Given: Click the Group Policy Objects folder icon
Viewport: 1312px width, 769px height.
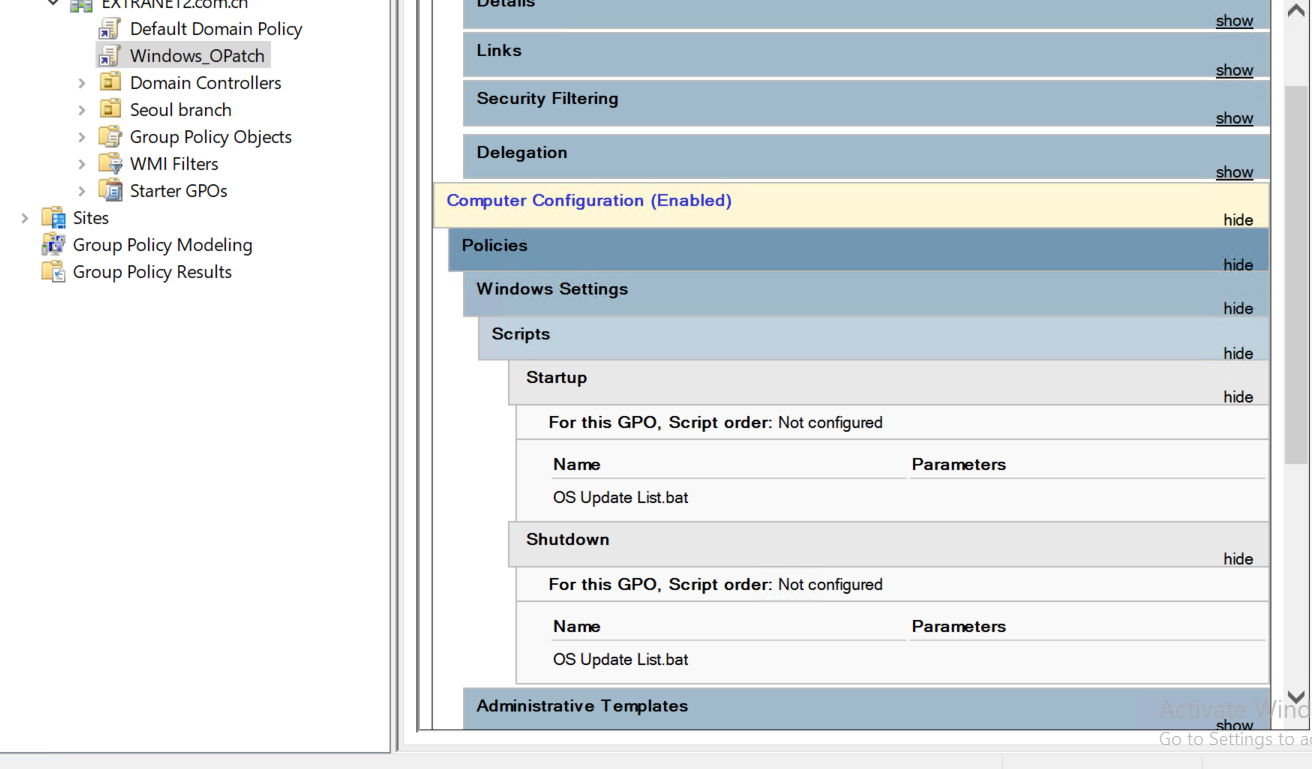Looking at the screenshot, I should tap(110, 137).
